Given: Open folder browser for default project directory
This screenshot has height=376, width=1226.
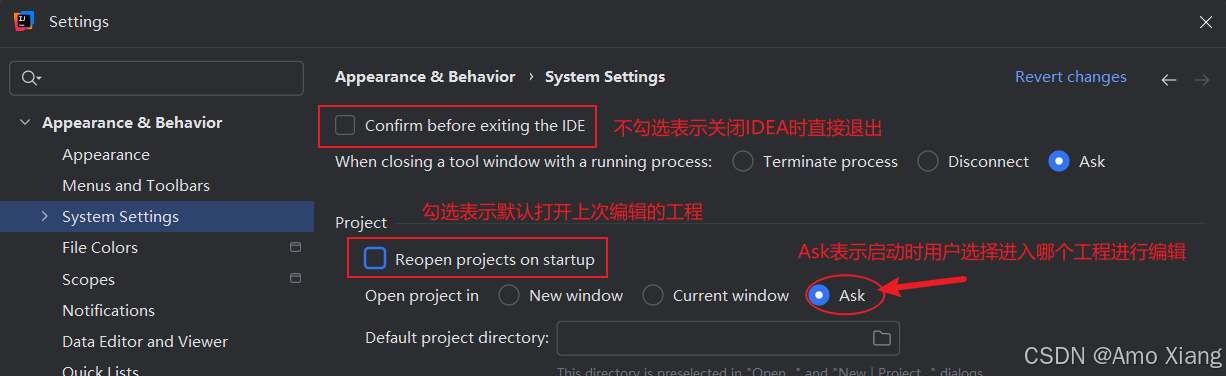Looking at the screenshot, I should pyautogui.click(x=881, y=338).
